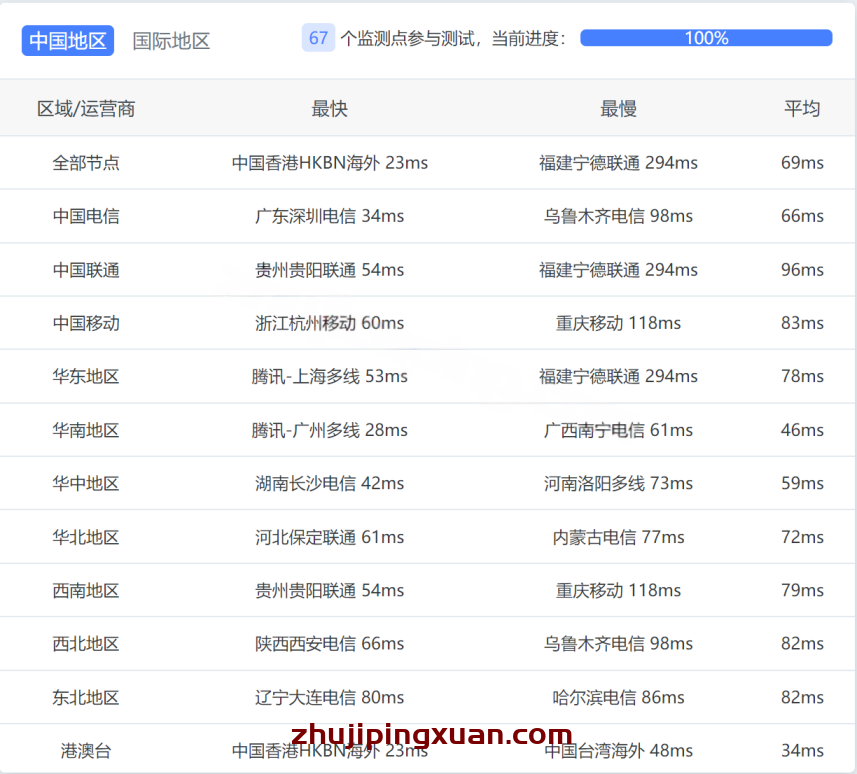The image size is (857, 774).
Task: Click the 59ms average value
Action: [802, 483]
